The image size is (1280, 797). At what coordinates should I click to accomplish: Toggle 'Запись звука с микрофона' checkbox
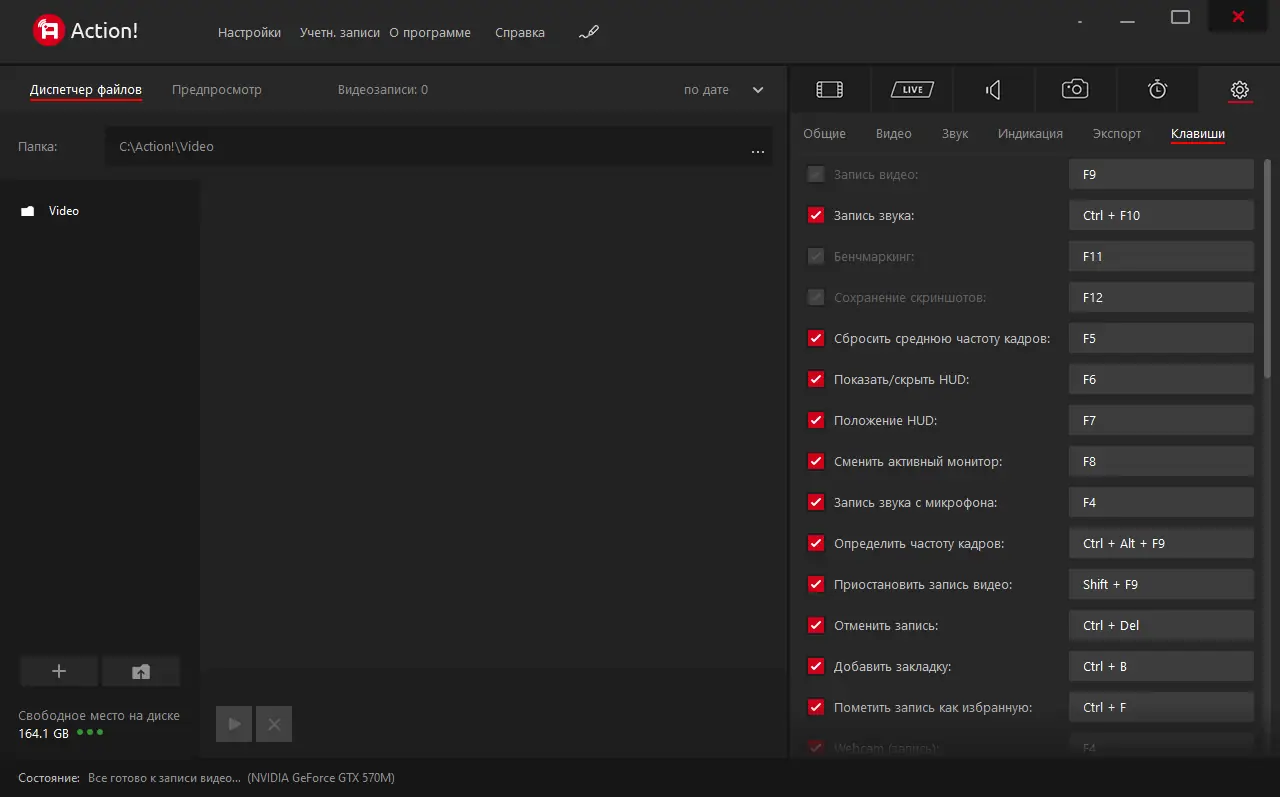(x=816, y=502)
